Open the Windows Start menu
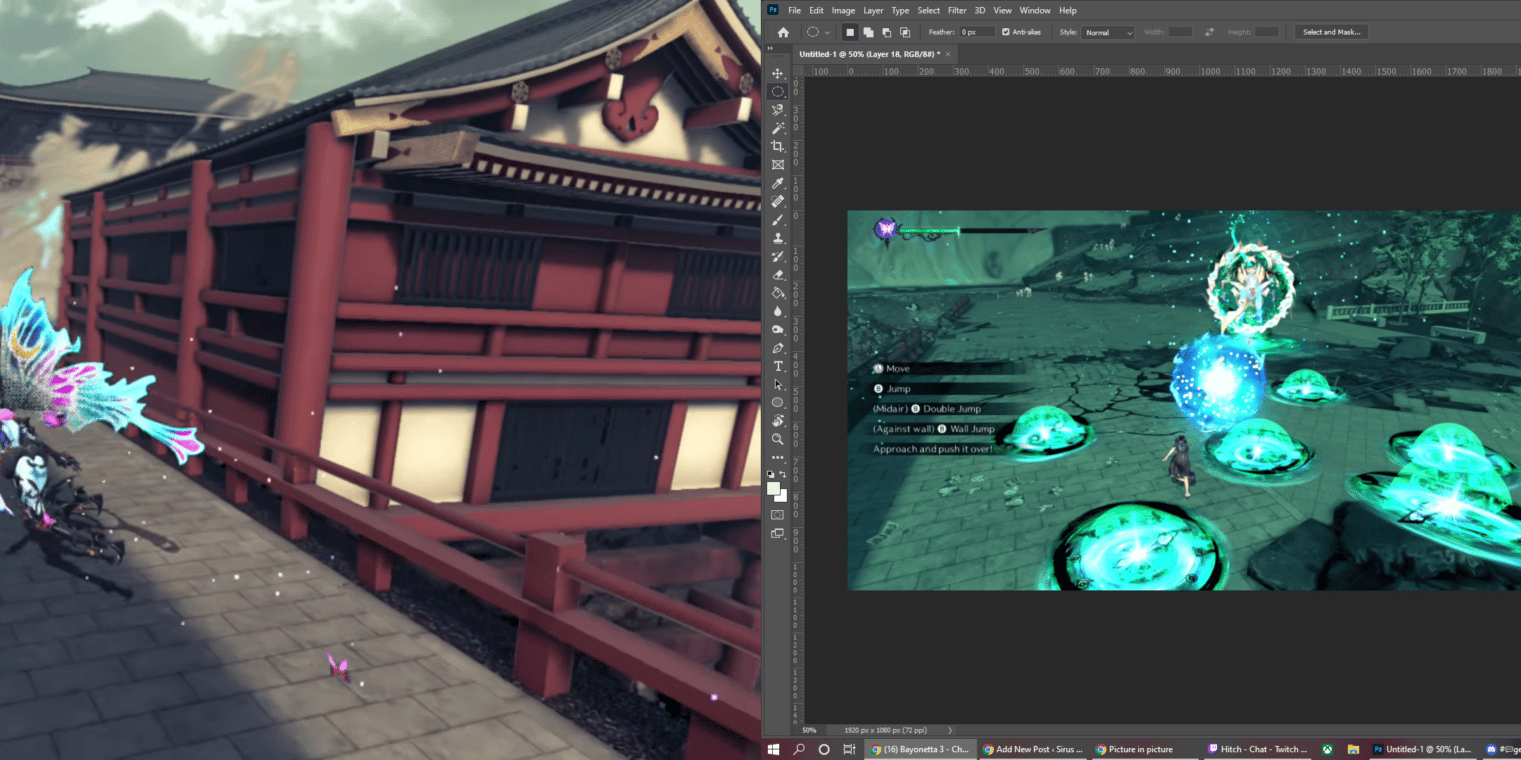 (x=773, y=749)
